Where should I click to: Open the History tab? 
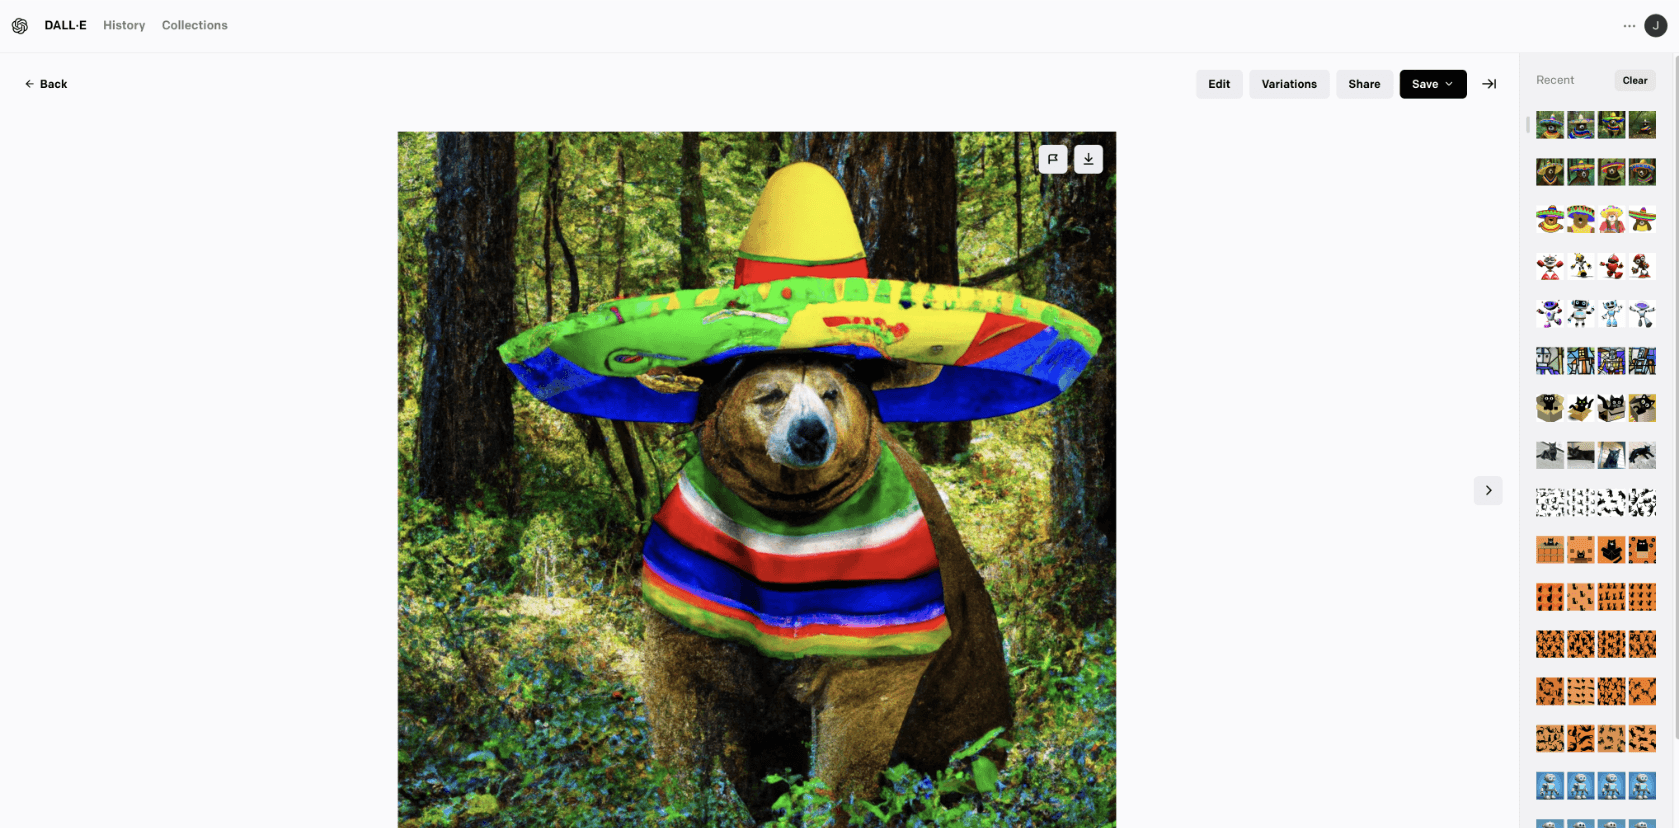click(x=124, y=25)
